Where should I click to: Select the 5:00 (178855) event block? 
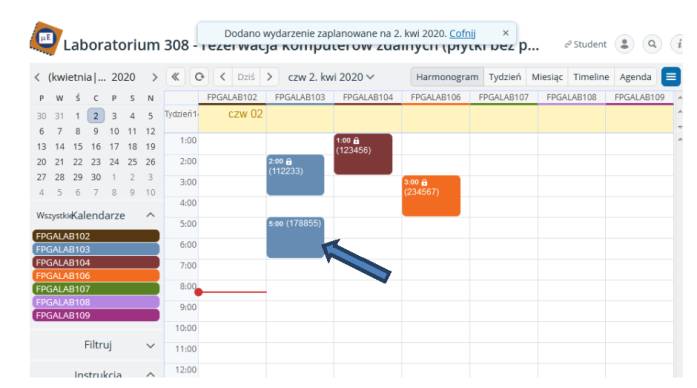[x=295, y=237]
